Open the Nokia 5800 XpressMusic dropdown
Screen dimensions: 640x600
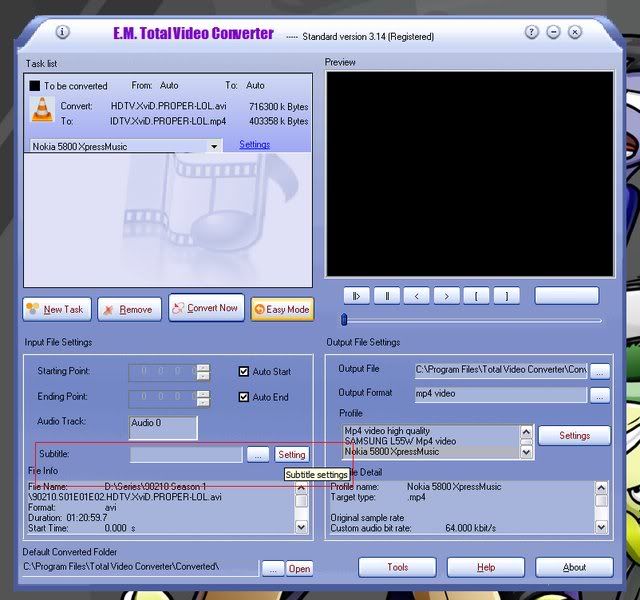coord(214,146)
